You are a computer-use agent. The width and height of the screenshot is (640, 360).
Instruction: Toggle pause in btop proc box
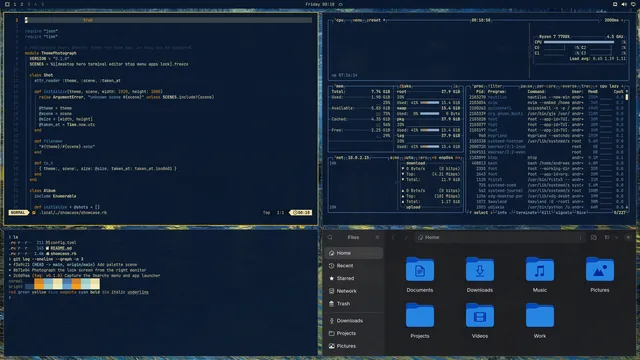(526, 86)
